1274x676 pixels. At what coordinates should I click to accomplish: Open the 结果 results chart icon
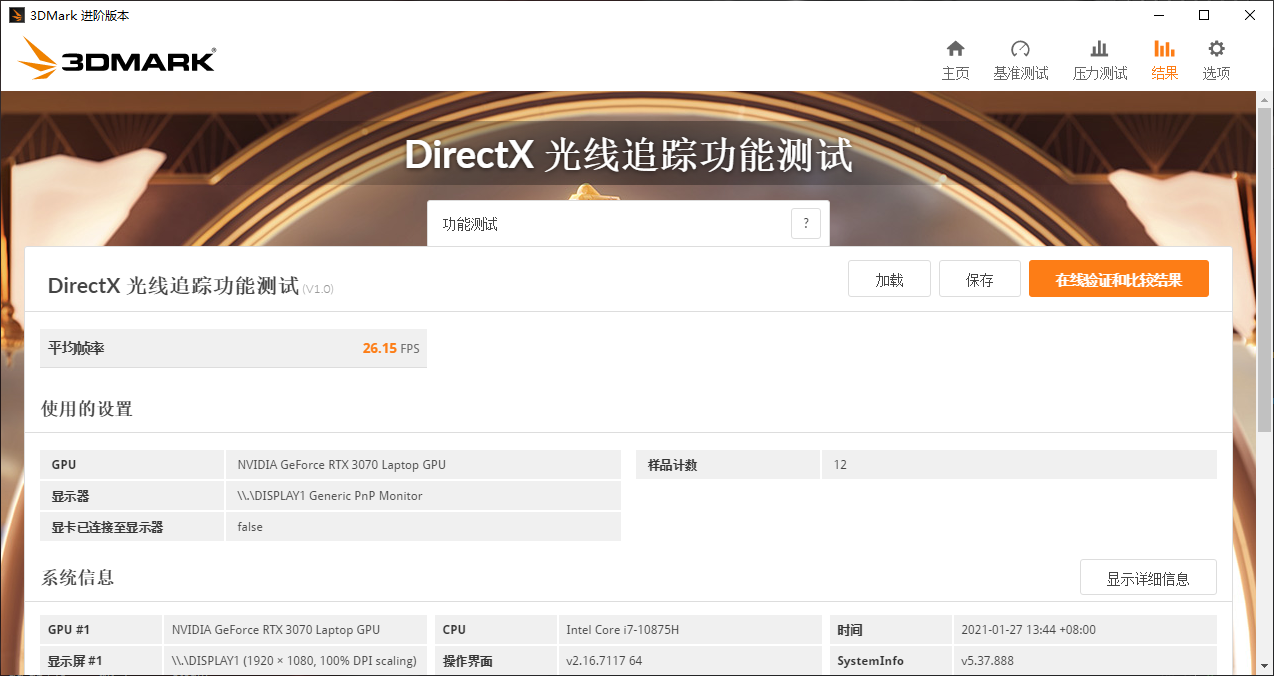click(1164, 49)
